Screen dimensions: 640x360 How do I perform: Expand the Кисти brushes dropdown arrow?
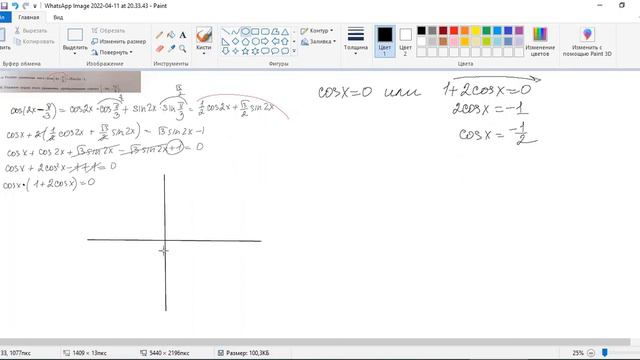(x=204, y=53)
